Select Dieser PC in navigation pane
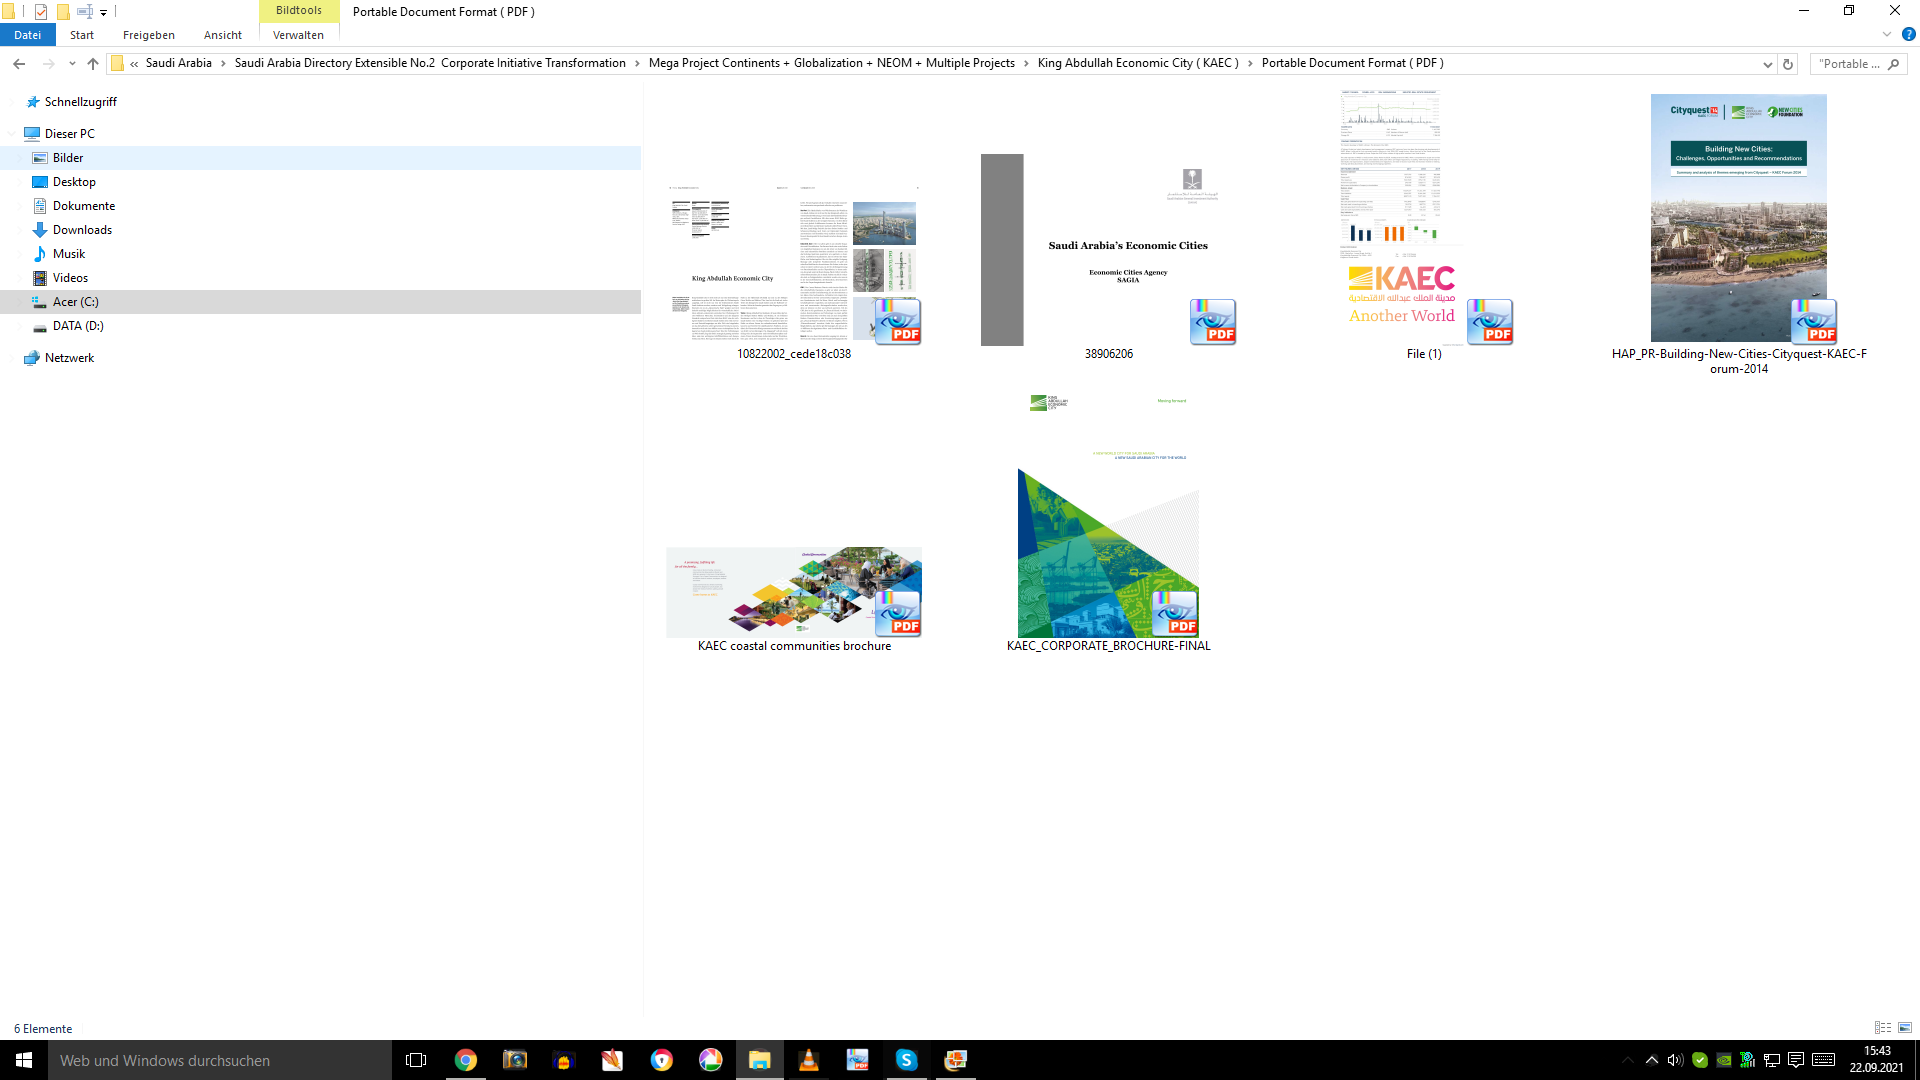 (69, 134)
